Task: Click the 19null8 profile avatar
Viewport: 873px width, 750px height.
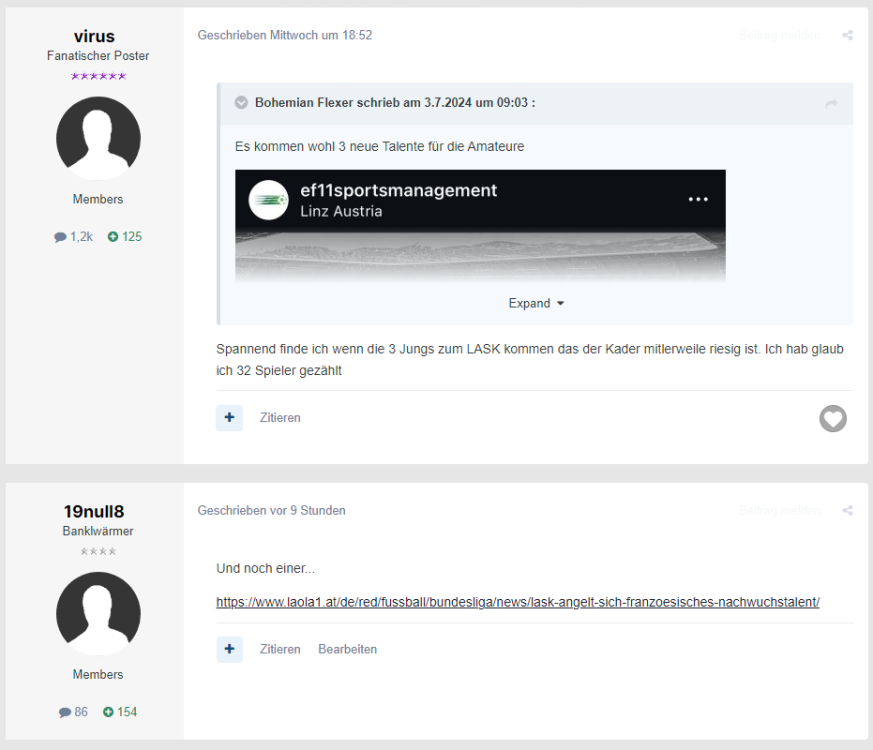Action: (98, 613)
